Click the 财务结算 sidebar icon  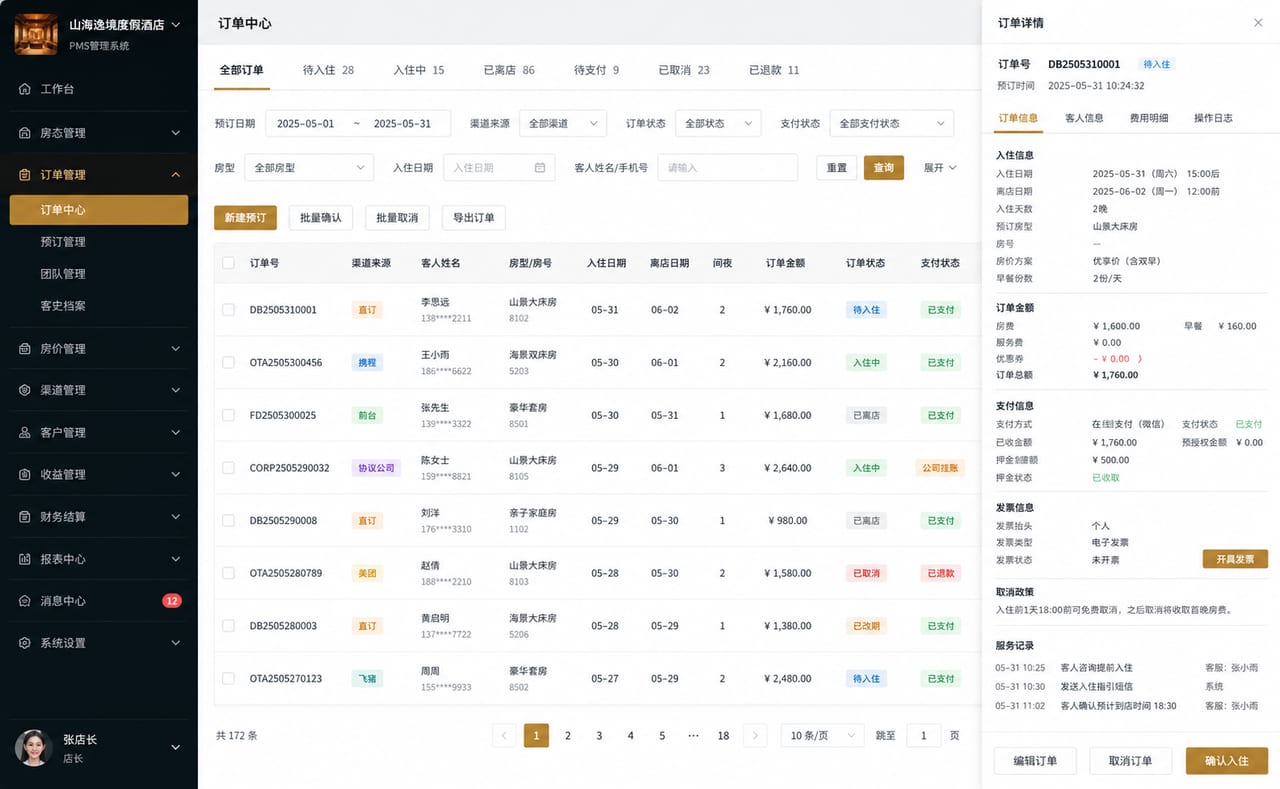click(25, 517)
